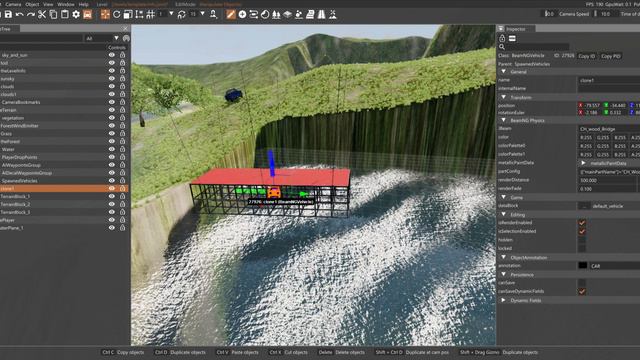Toggle rotation snap icon
640x360 pixels.
coord(182,14)
